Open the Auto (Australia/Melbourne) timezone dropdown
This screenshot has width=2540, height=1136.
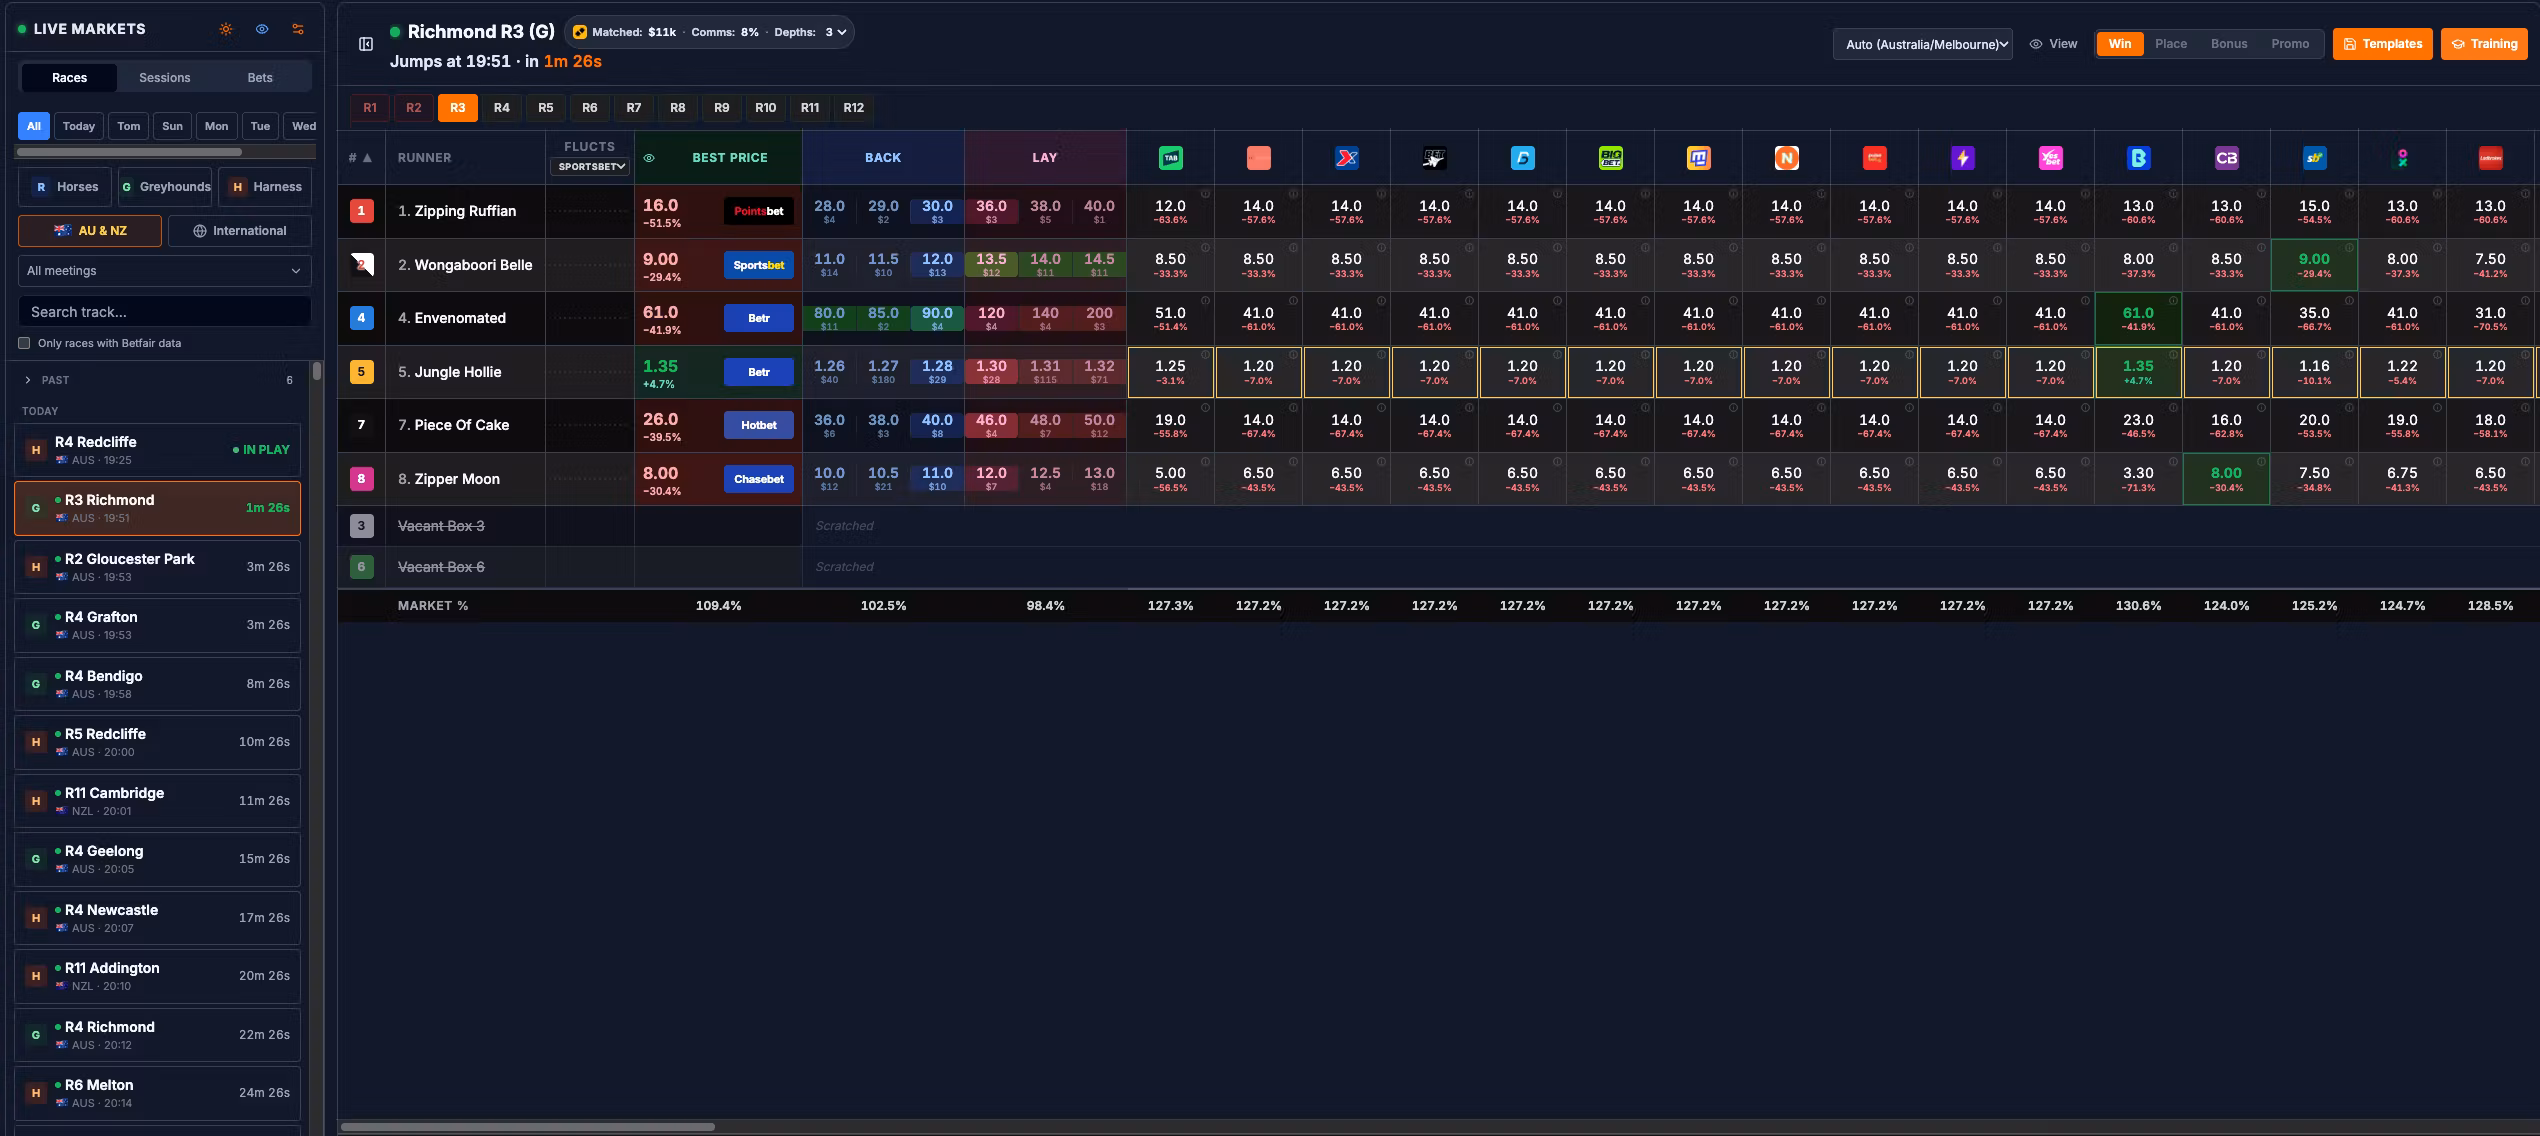(1922, 44)
